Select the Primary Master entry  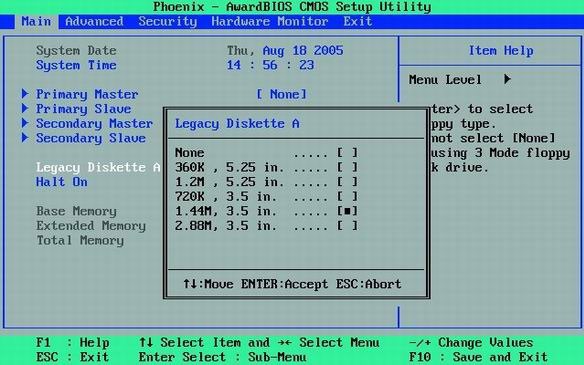click(x=87, y=94)
